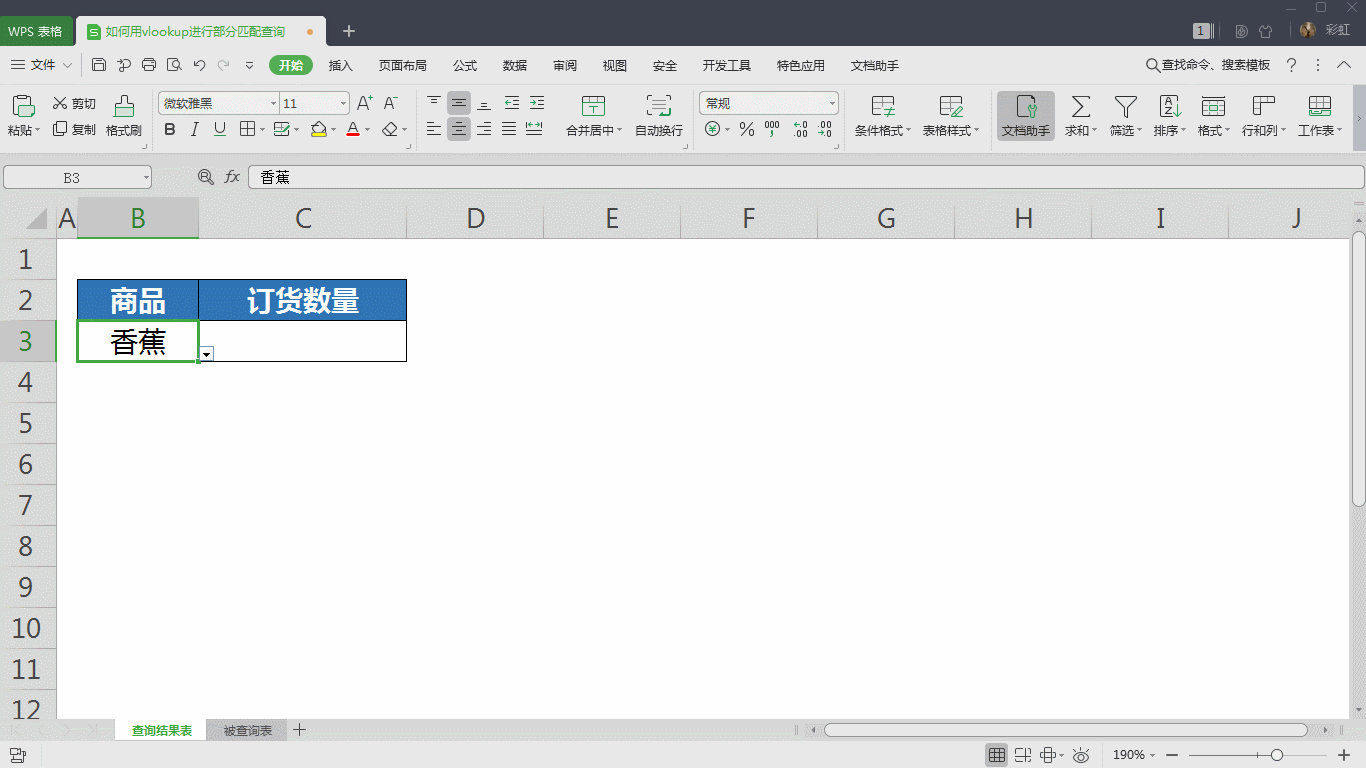This screenshot has height=768, width=1366.
Task: Toggle italic formatting on selected cell
Action: (193, 130)
